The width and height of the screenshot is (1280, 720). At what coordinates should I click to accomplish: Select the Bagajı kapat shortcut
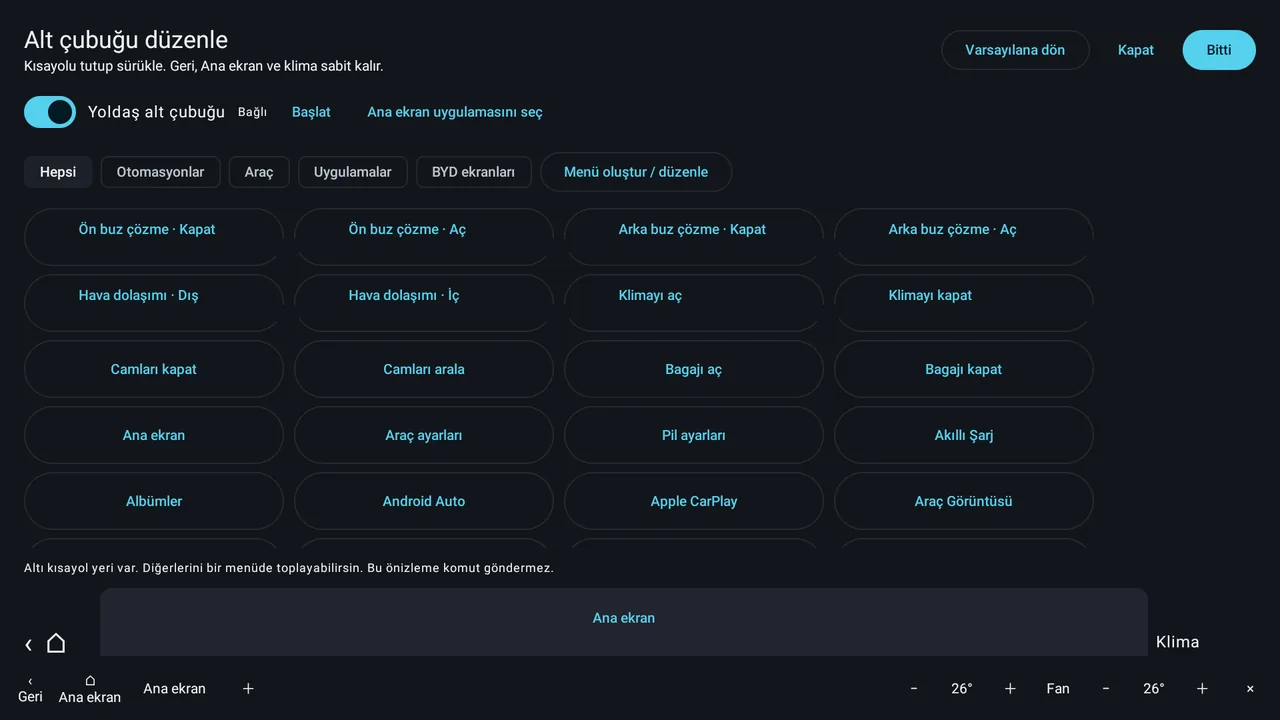coord(964,369)
